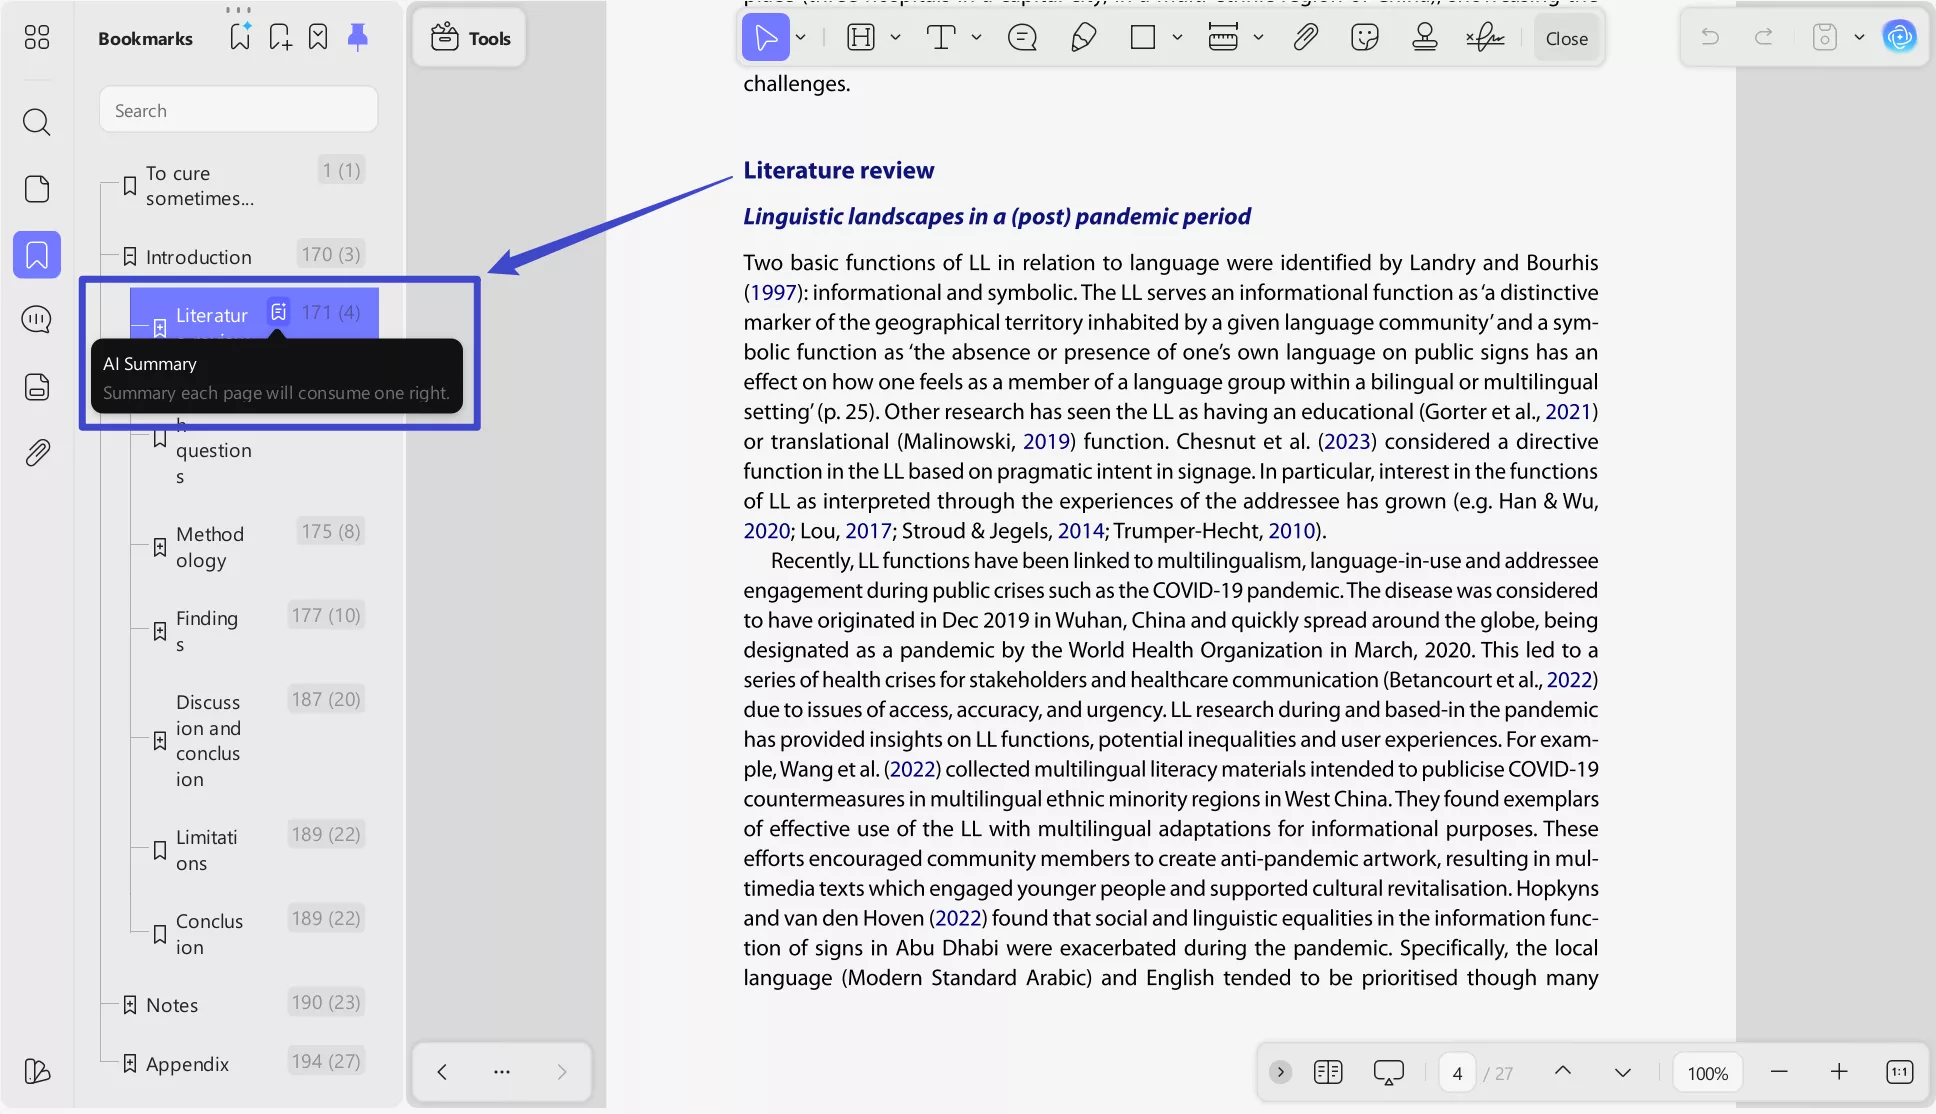Add a sticker annotation
This screenshot has width=1936, height=1114.
point(1364,37)
